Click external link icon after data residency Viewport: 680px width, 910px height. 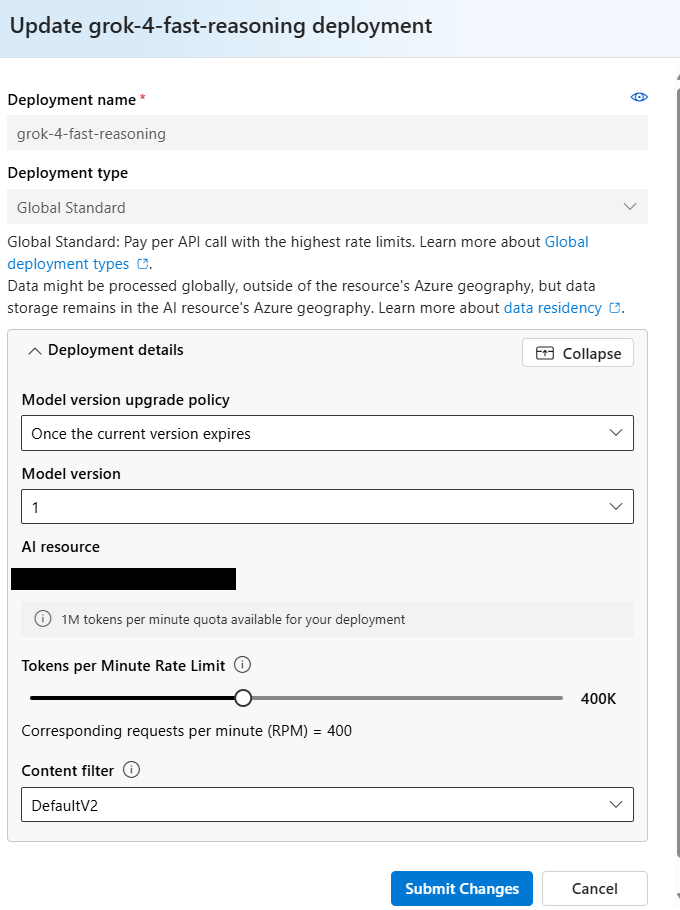click(614, 308)
